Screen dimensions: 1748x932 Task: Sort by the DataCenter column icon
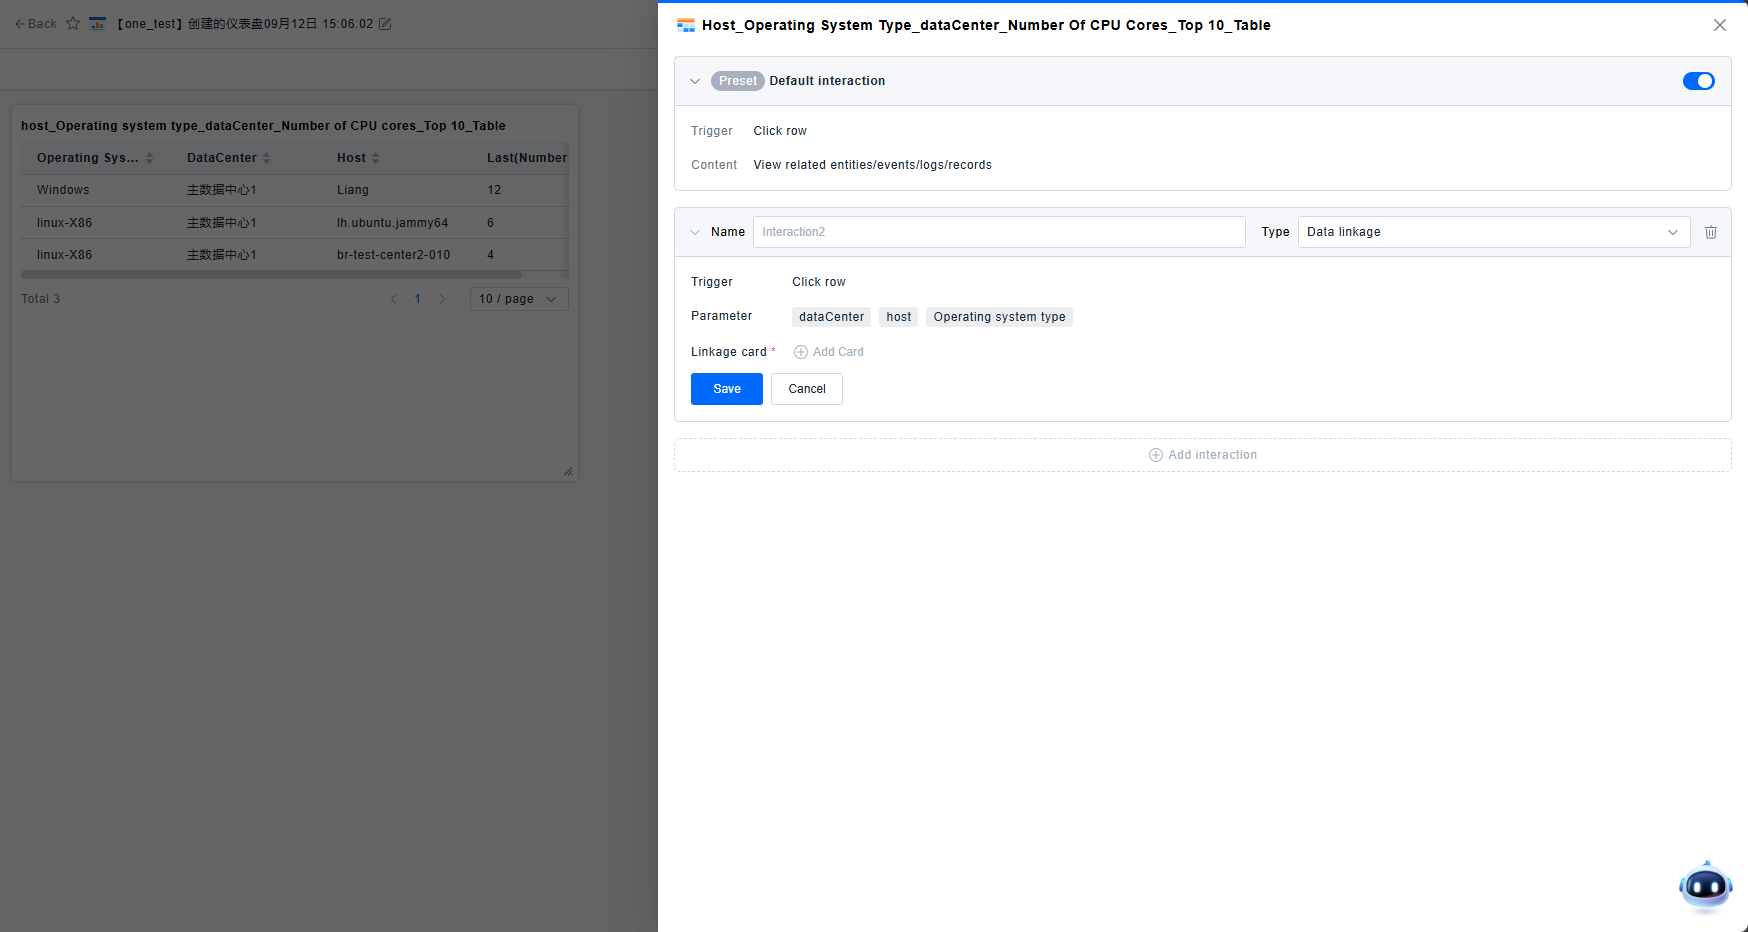coord(266,158)
